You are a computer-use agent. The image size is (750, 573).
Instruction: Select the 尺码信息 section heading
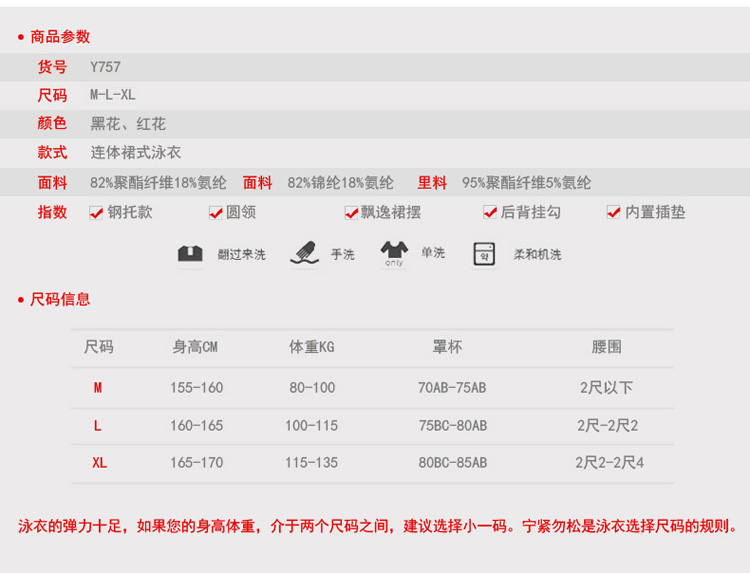point(60,299)
